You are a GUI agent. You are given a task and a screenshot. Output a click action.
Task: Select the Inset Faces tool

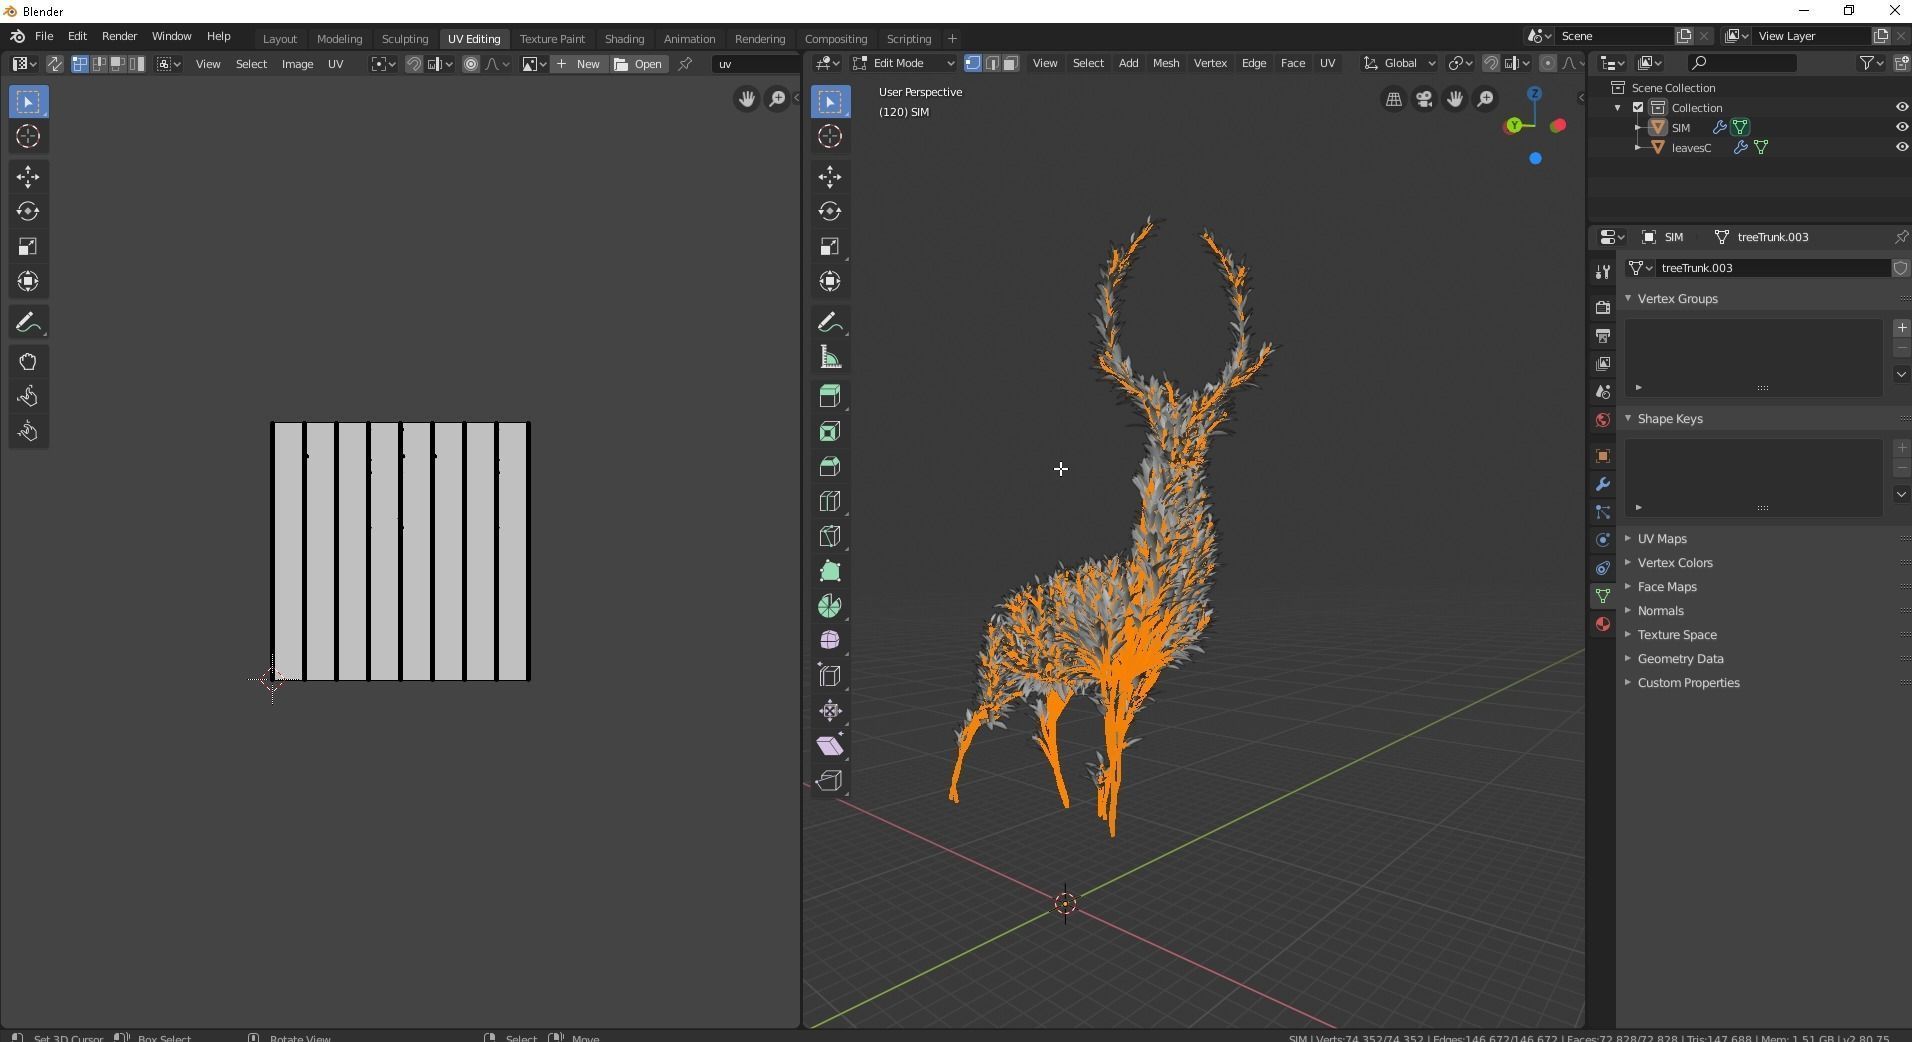coord(830,432)
